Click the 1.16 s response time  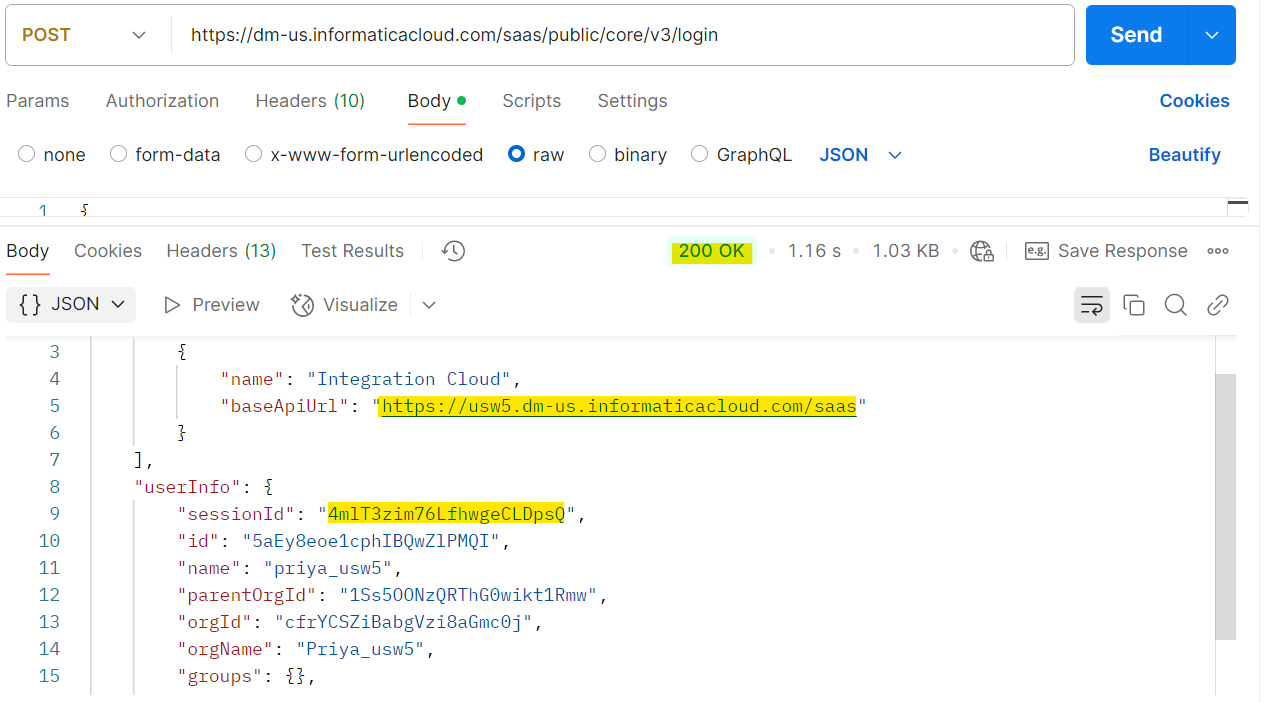[x=814, y=251]
